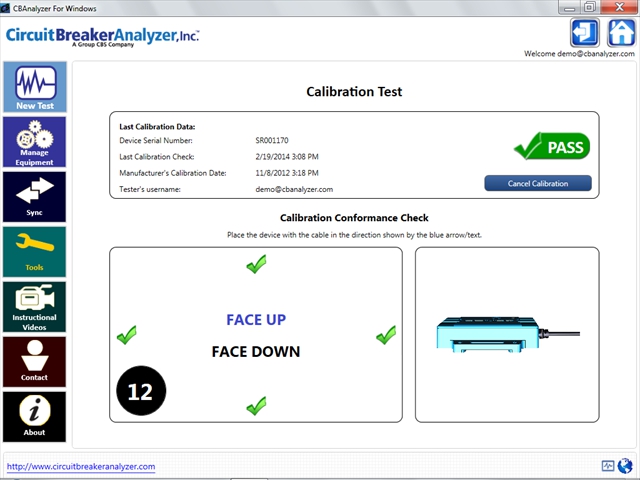Open Manage Equipment tile
Viewport: 640px width, 480px height.
[x=35, y=142]
